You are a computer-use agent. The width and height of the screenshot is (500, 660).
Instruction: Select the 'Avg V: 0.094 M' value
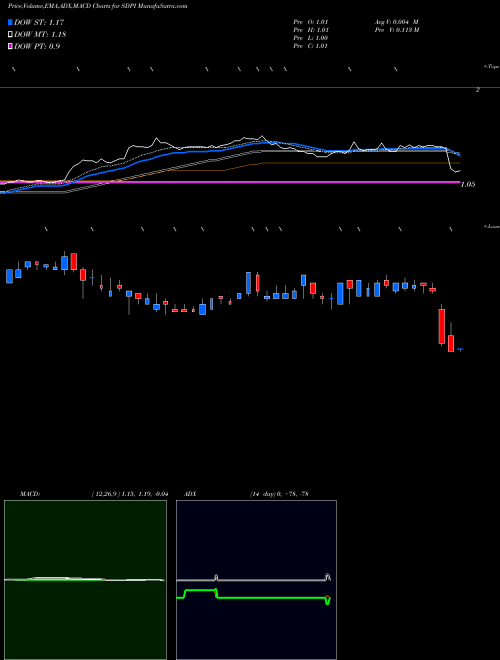(x=396, y=22)
